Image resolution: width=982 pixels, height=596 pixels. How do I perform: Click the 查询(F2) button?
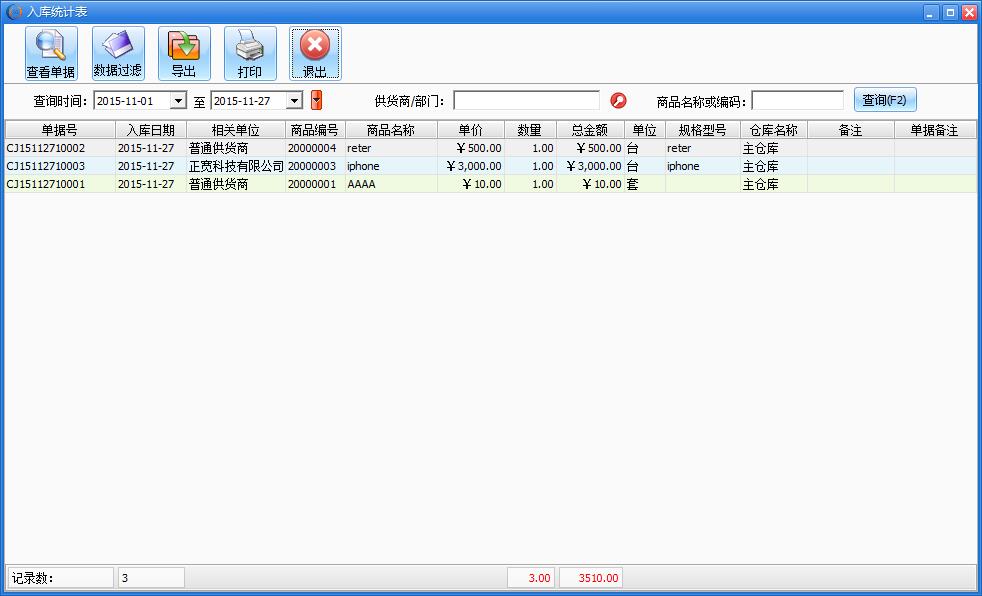pos(885,100)
